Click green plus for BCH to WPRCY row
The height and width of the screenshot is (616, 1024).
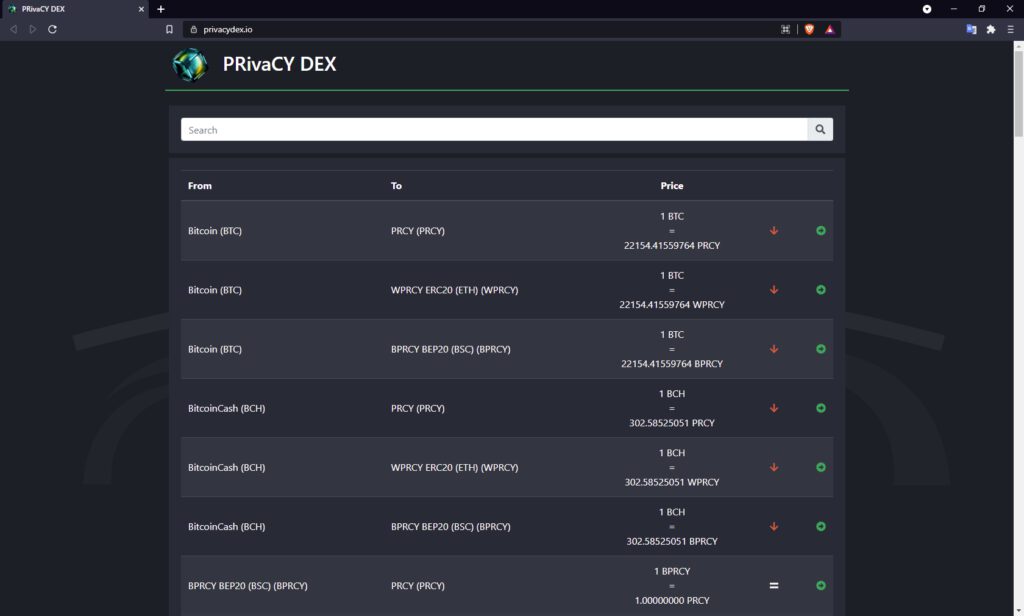[x=821, y=467]
